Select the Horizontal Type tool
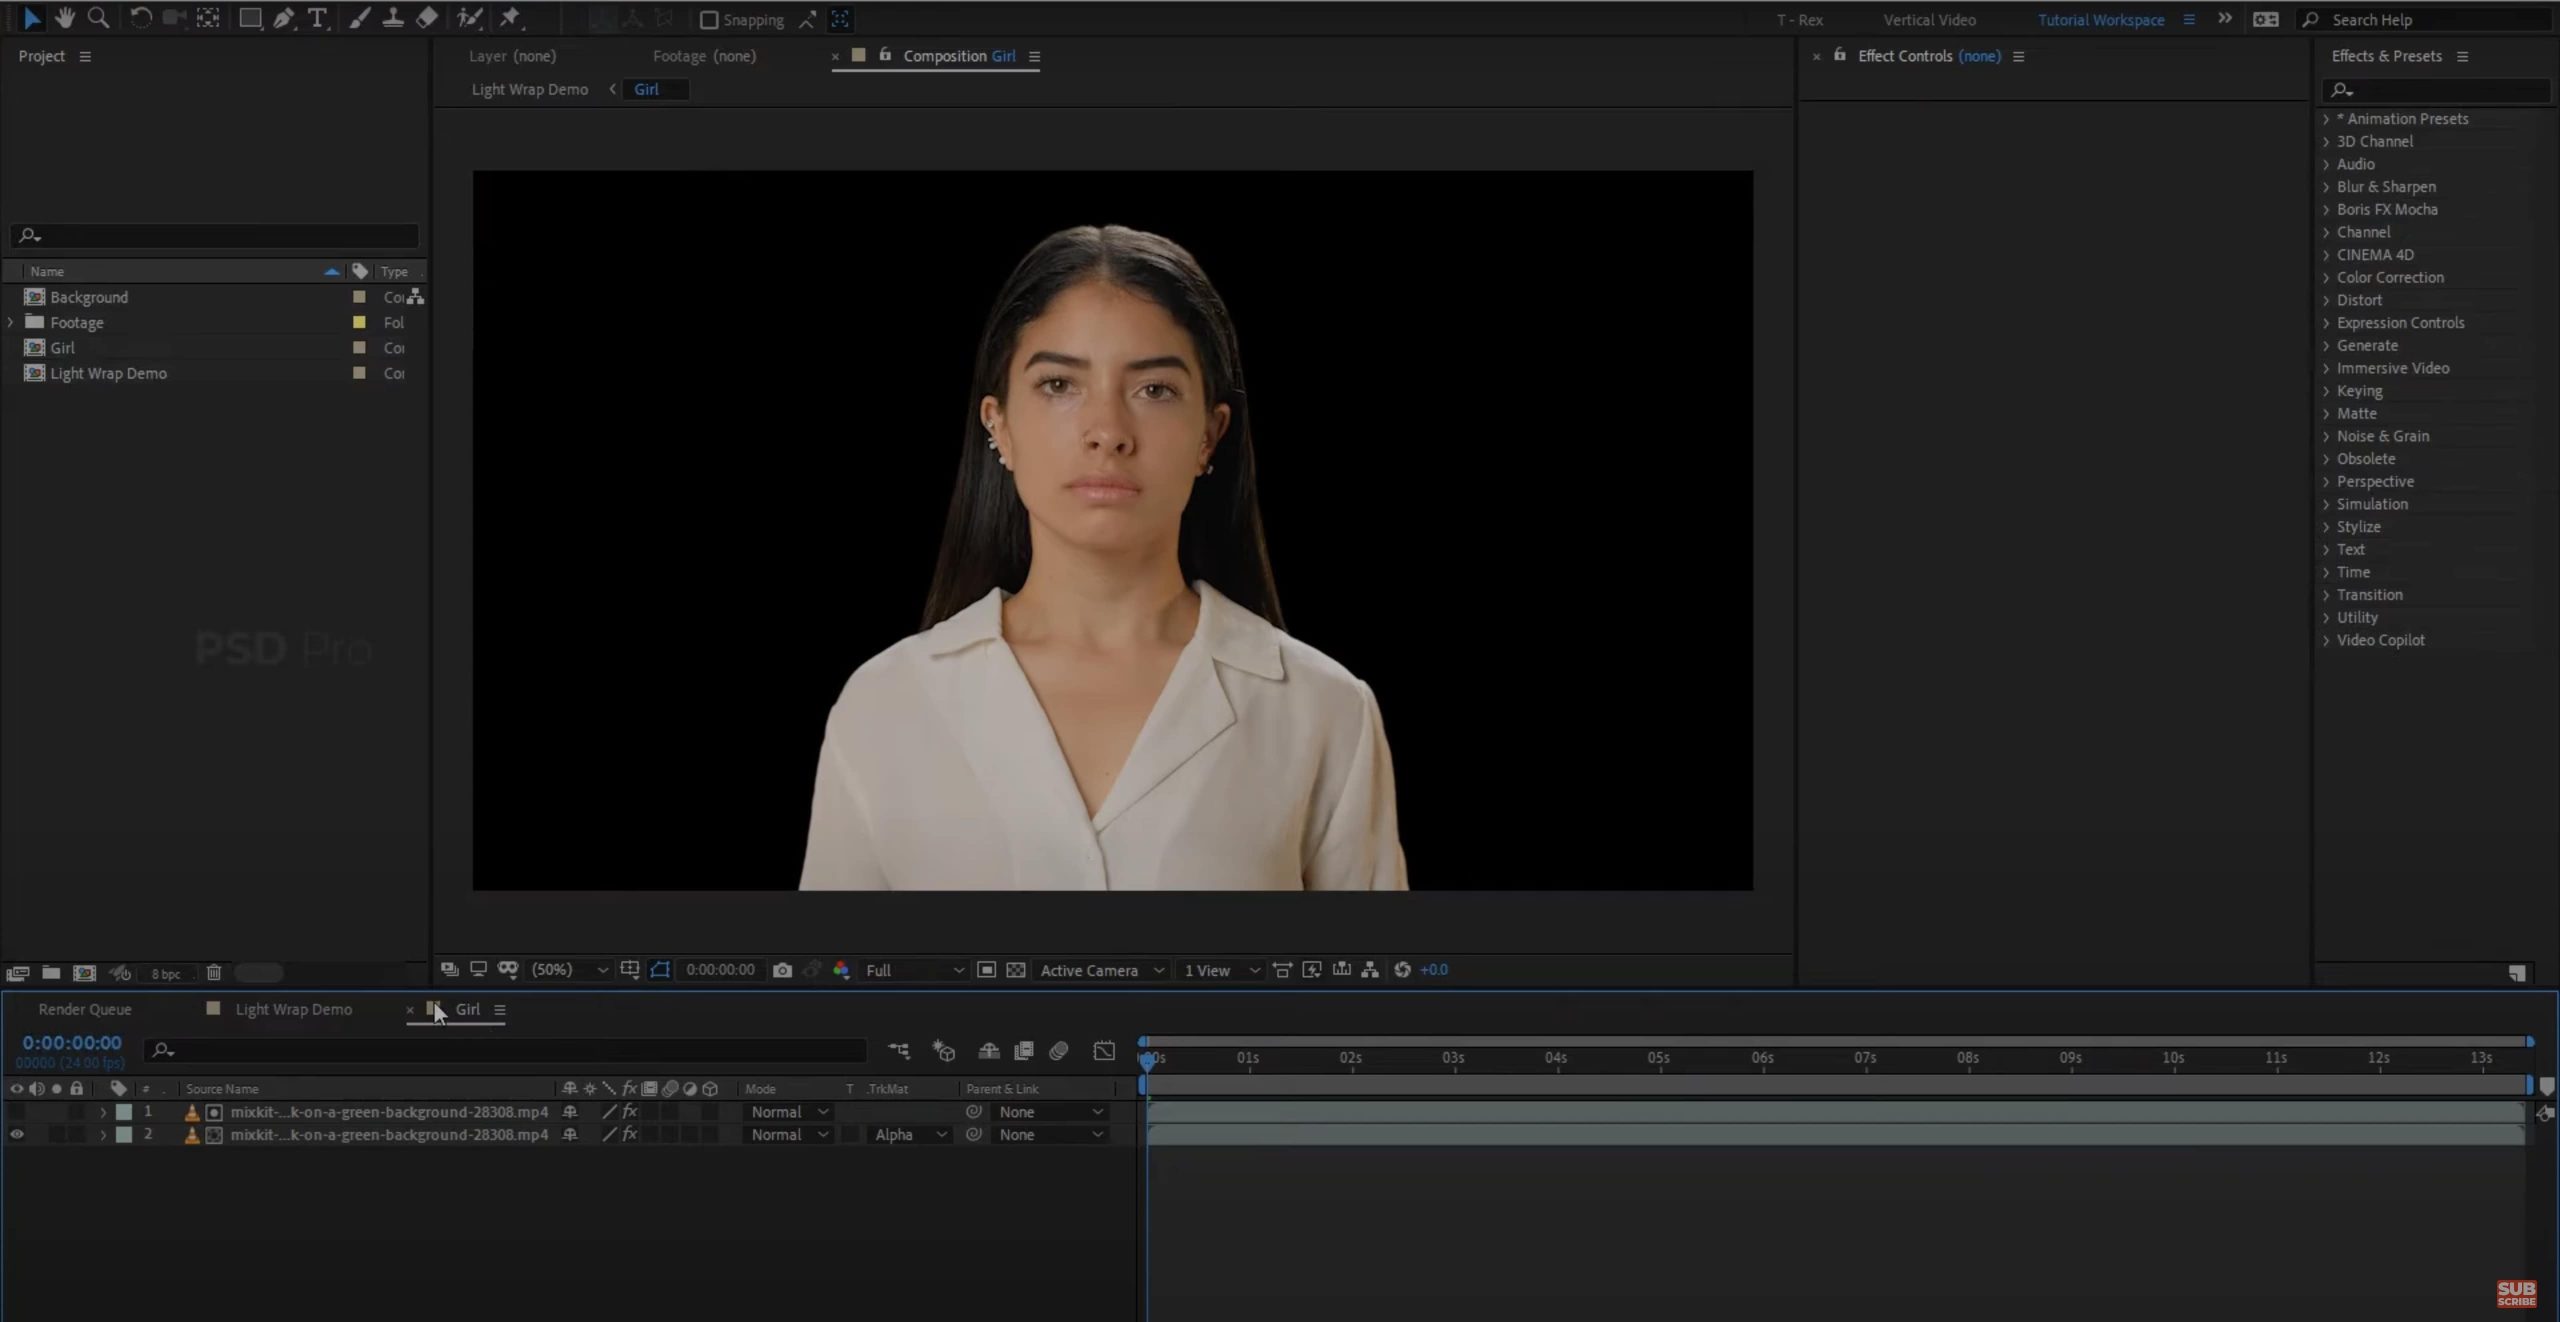 tap(317, 18)
